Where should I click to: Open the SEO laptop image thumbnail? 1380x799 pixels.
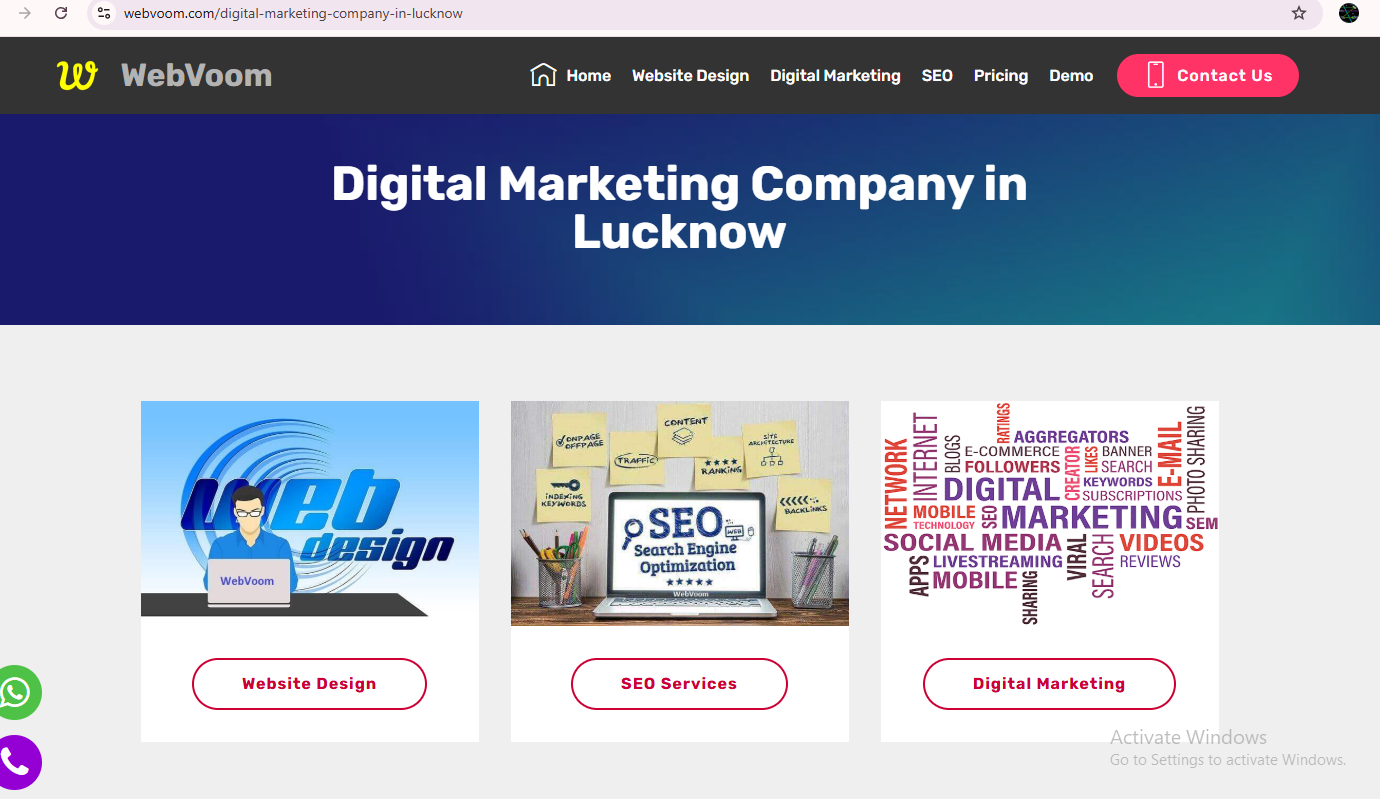click(x=680, y=513)
